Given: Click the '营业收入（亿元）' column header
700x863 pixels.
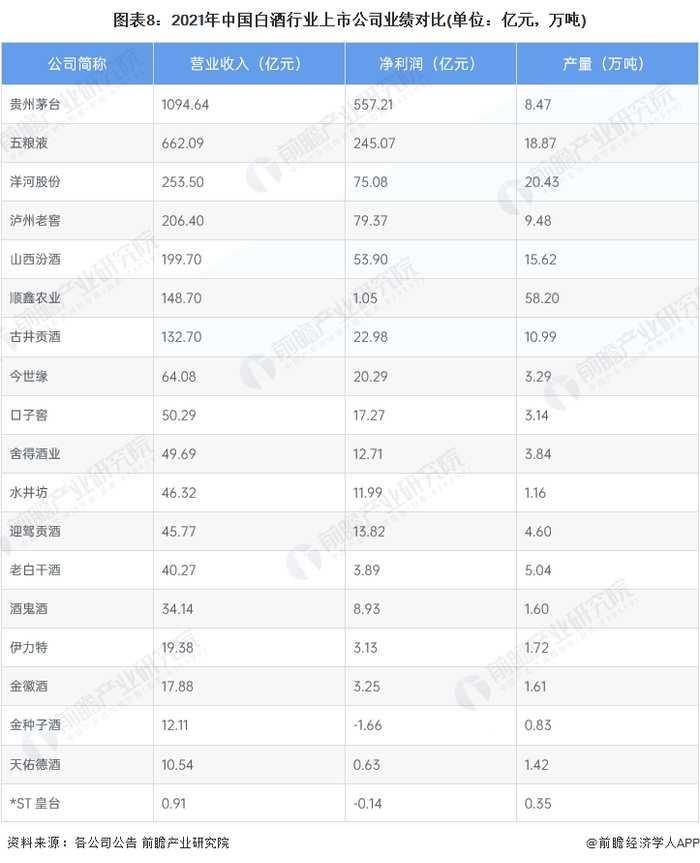Looking at the screenshot, I should click(x=249, y=64).
